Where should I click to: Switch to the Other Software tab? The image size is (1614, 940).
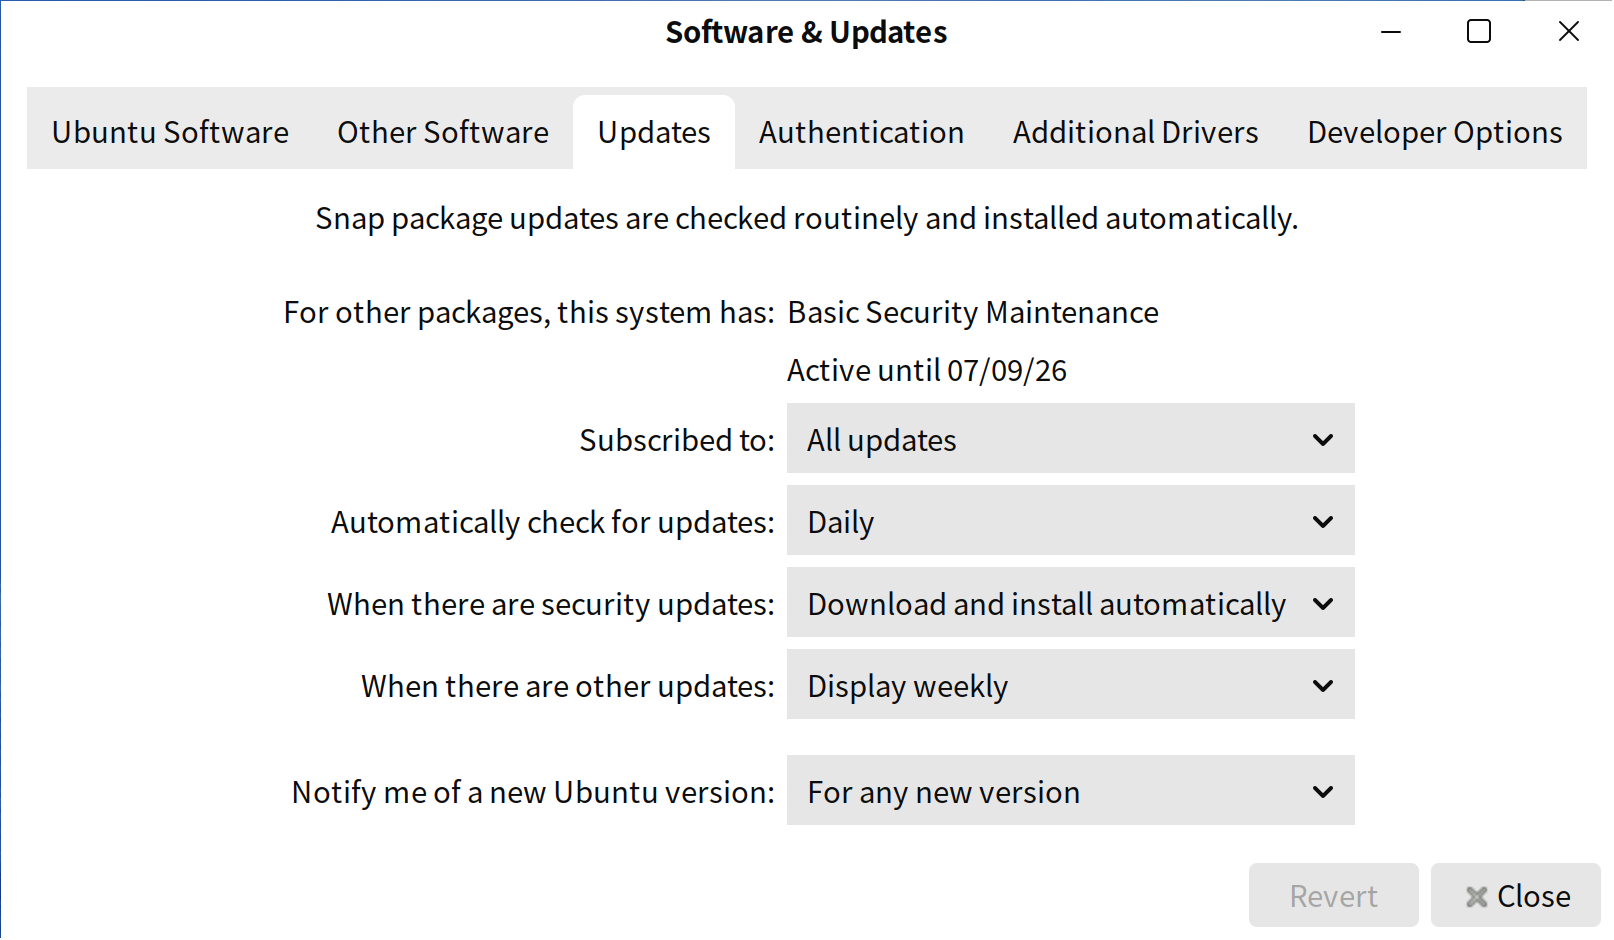[x=442, y=132]
